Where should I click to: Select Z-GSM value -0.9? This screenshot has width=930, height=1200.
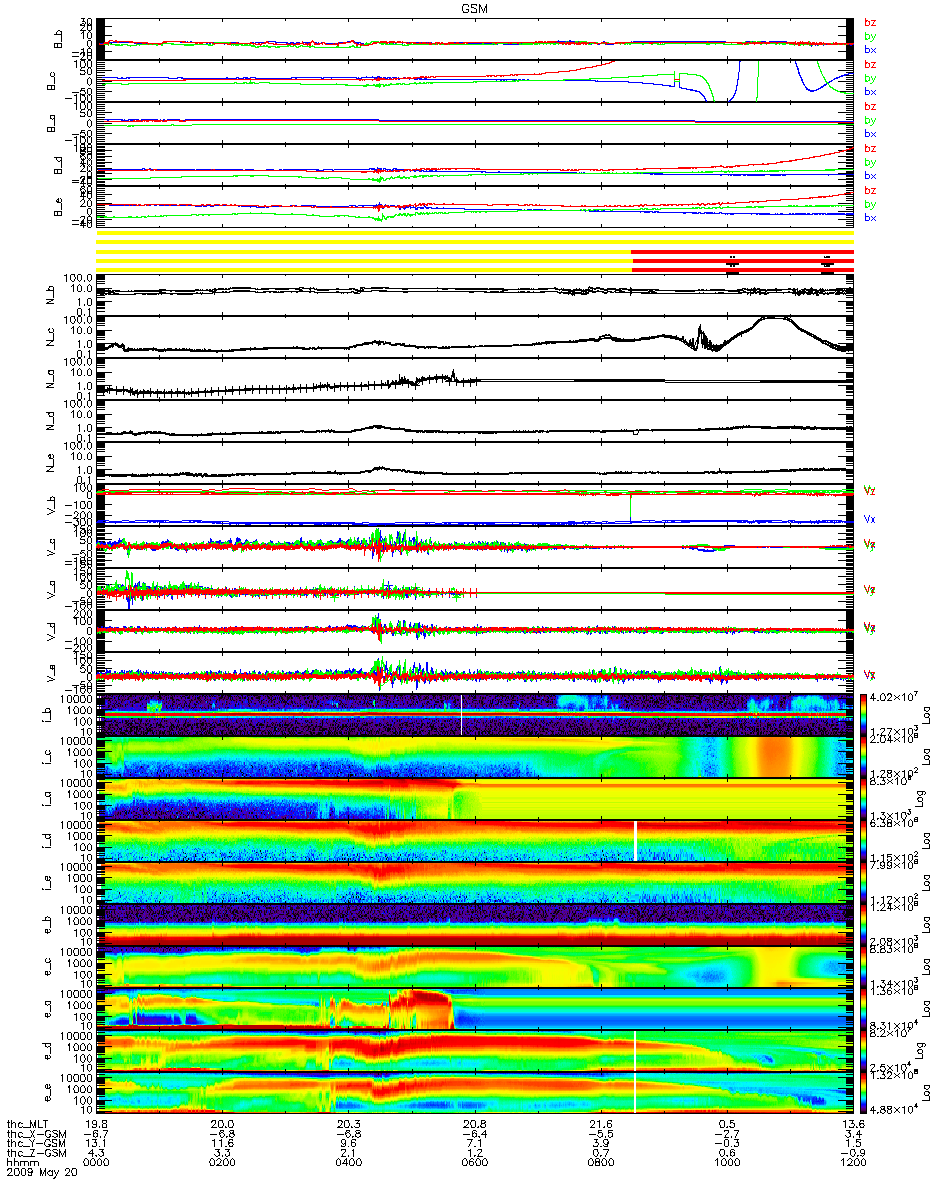pos(852,1154)
